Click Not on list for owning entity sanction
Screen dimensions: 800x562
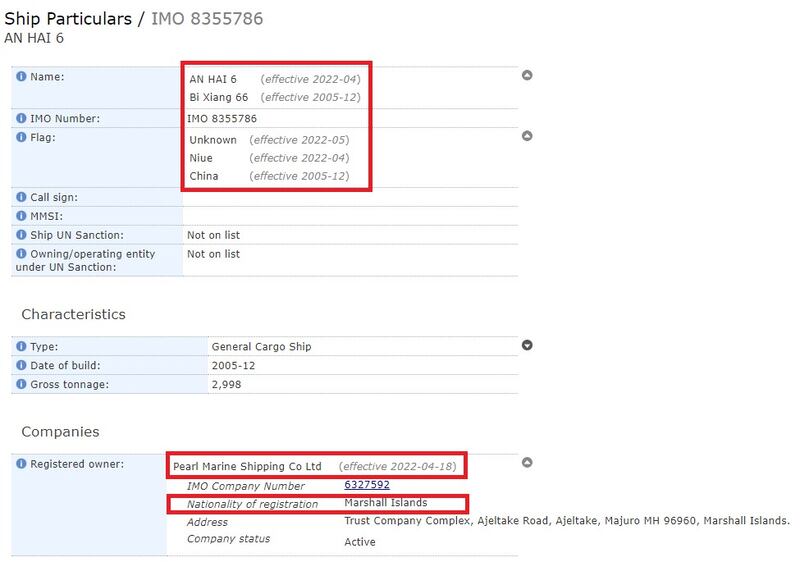point(213,254)
